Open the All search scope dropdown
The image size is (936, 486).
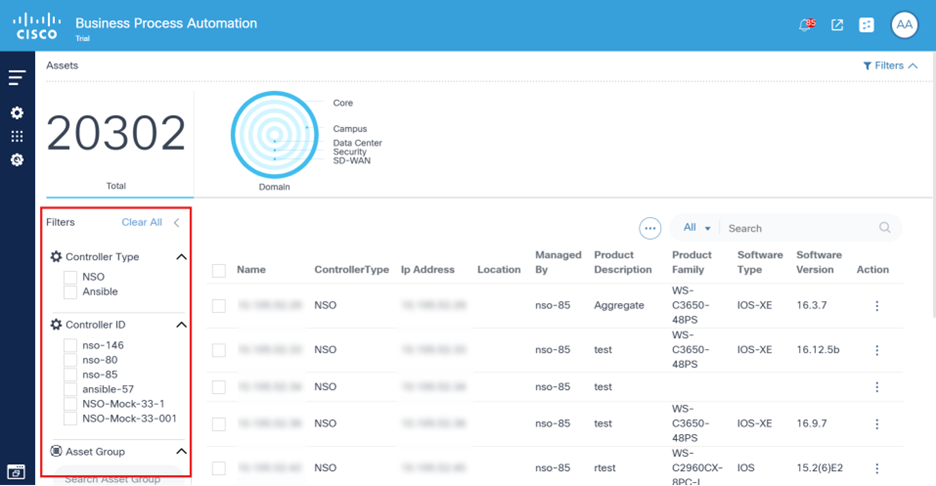point(697,228)
